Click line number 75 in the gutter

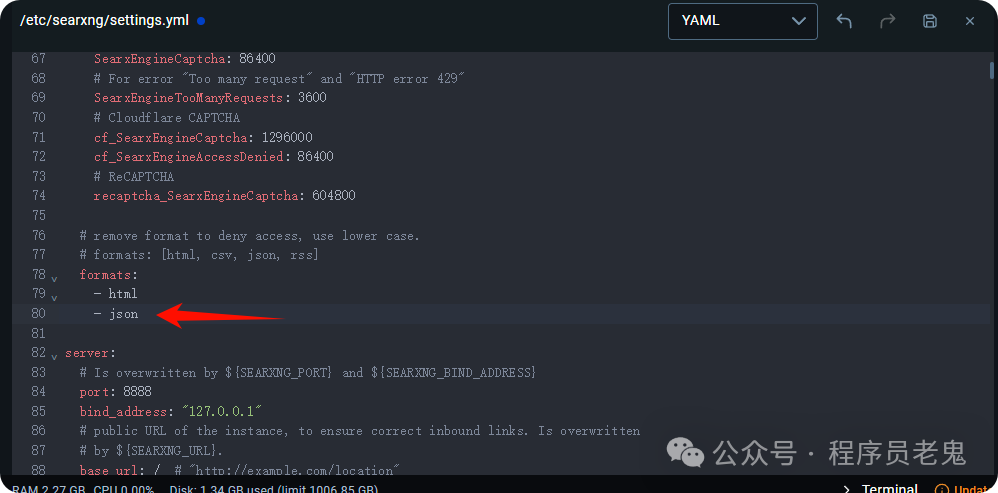[38, 215]
